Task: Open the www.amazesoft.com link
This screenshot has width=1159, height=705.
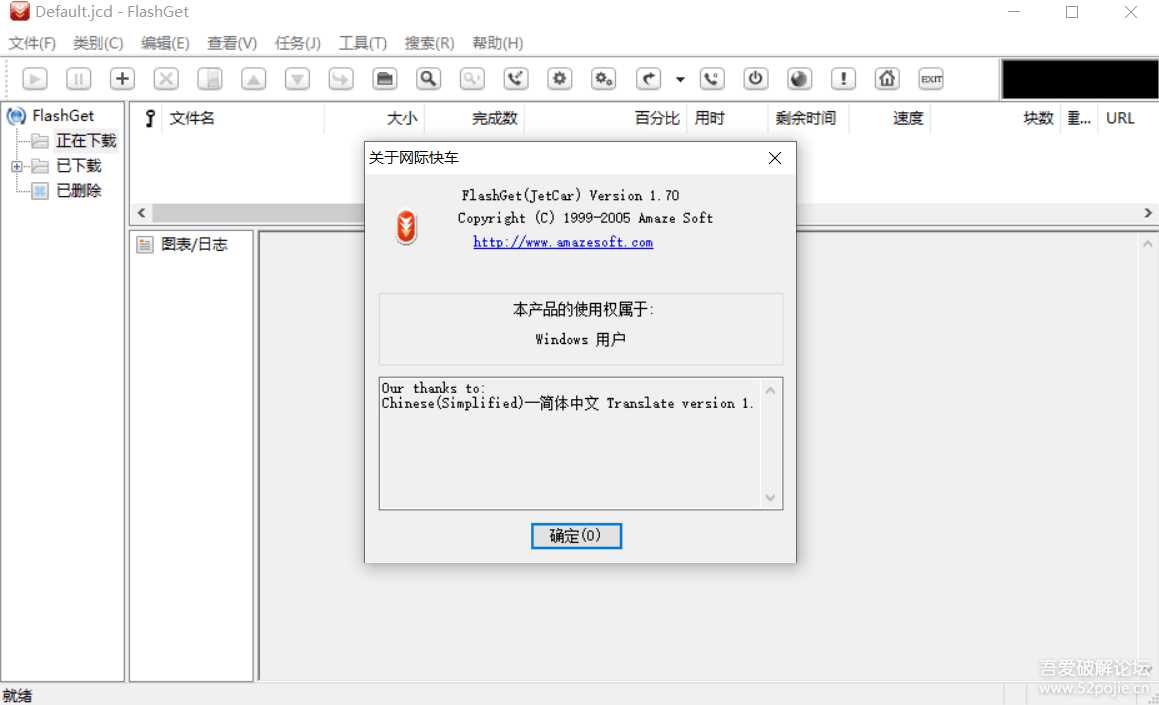Action: pyautogui.click(x=563, y=242)
